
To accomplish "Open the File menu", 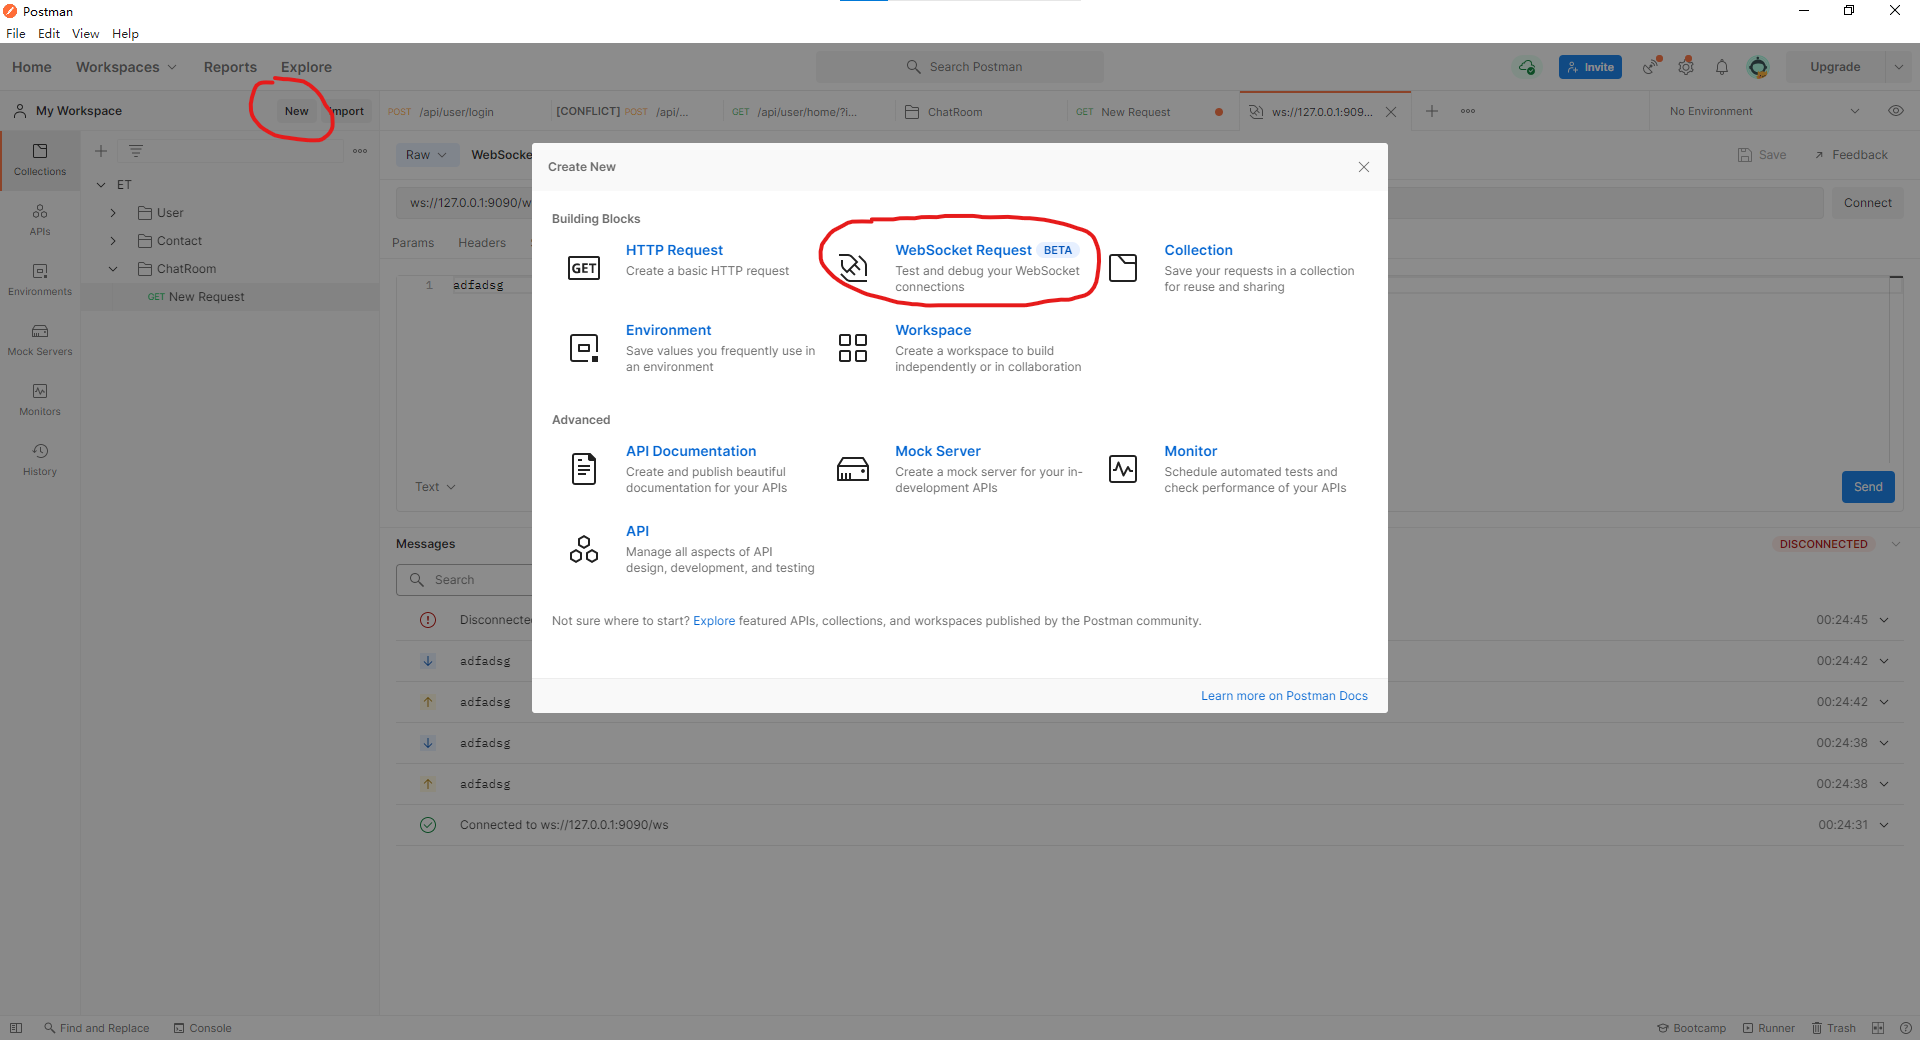I will (x=16, y=33).
